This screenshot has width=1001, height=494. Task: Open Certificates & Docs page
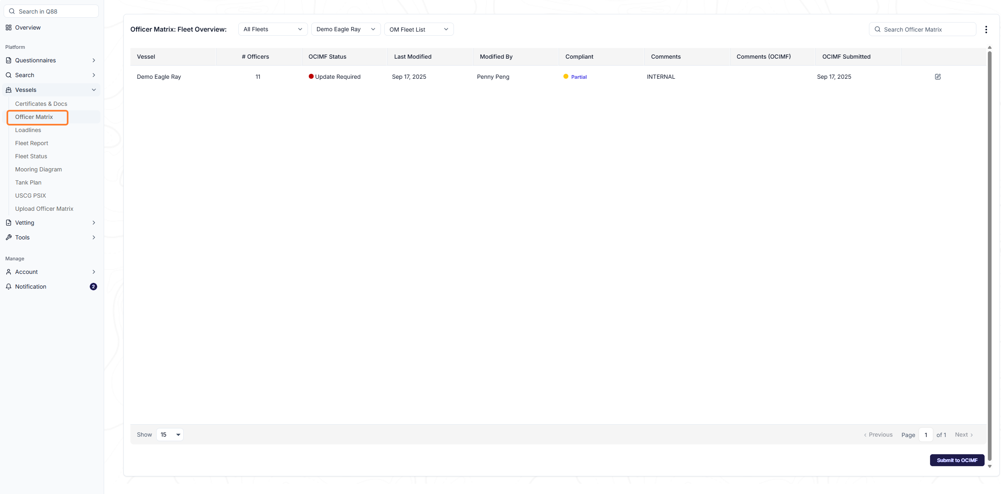tap(41, 103)
